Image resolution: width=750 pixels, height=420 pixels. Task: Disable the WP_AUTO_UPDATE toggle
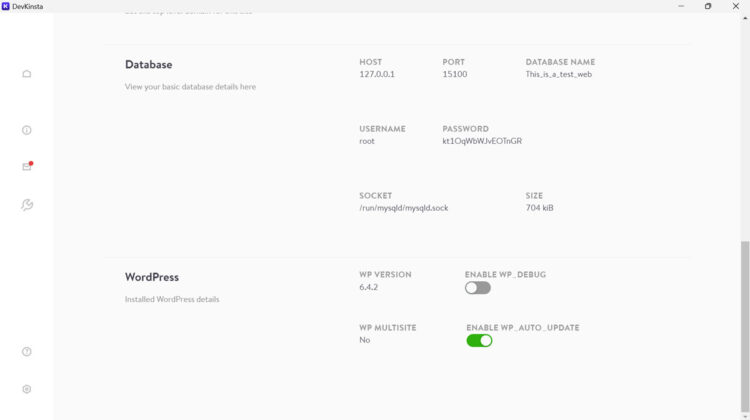point(479,341)
